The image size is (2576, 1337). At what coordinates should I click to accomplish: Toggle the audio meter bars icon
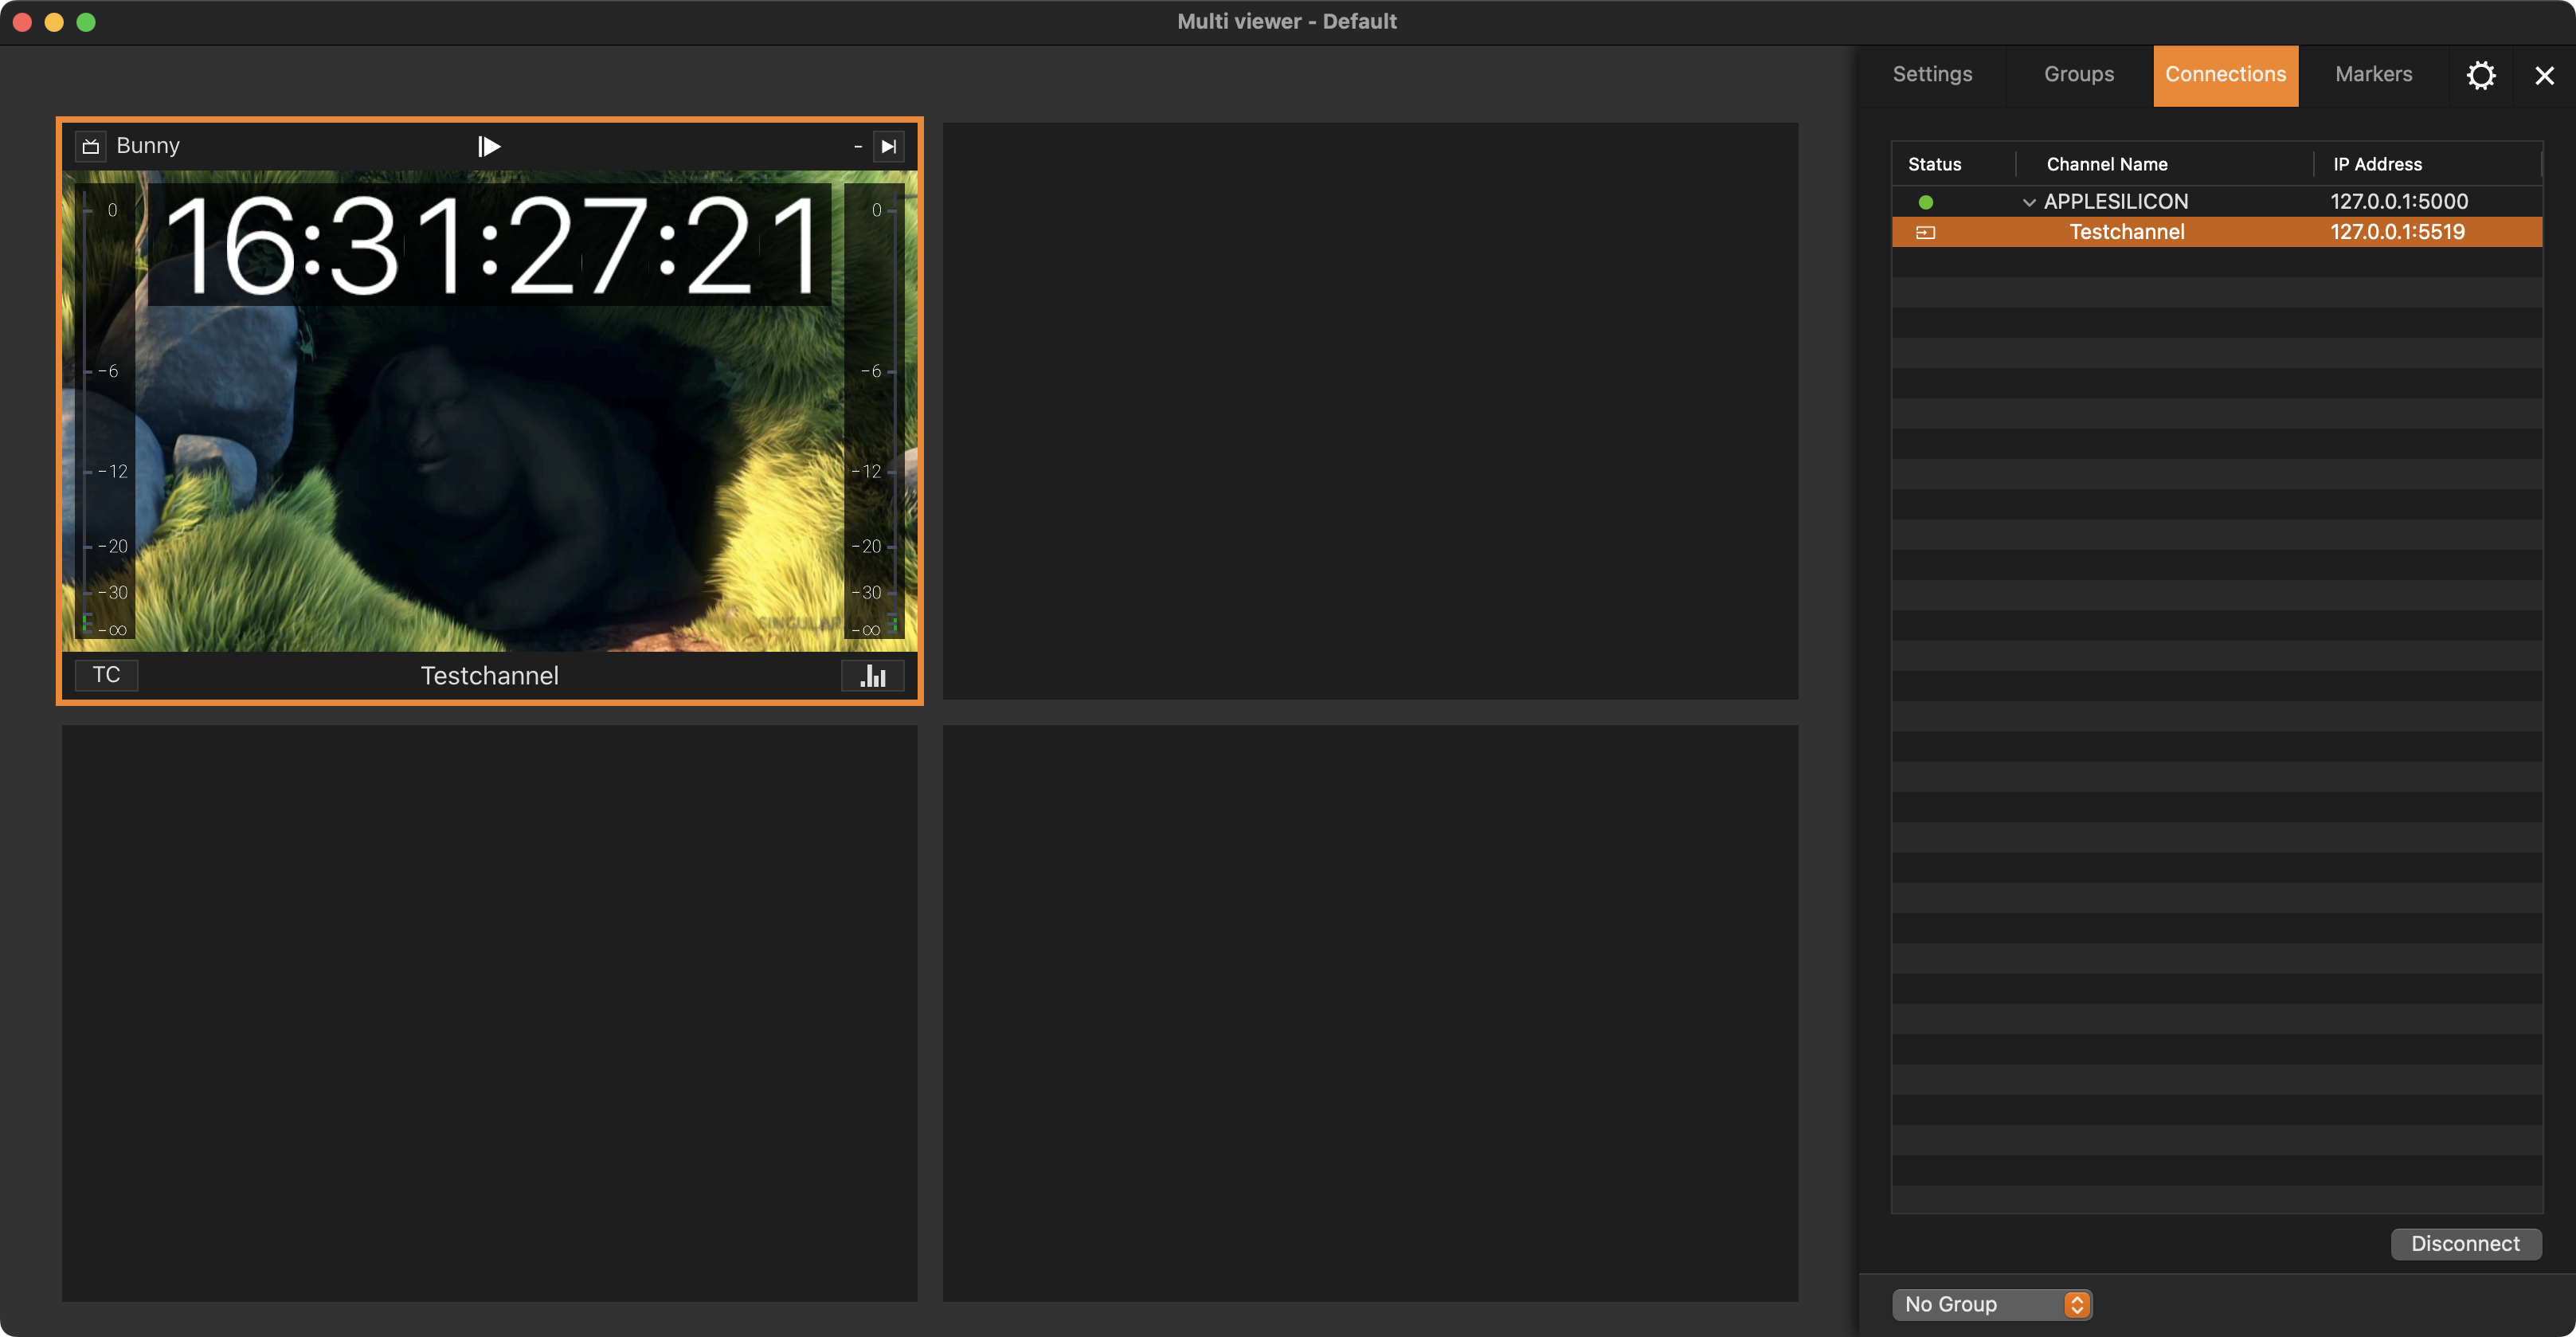click(873, 676)
